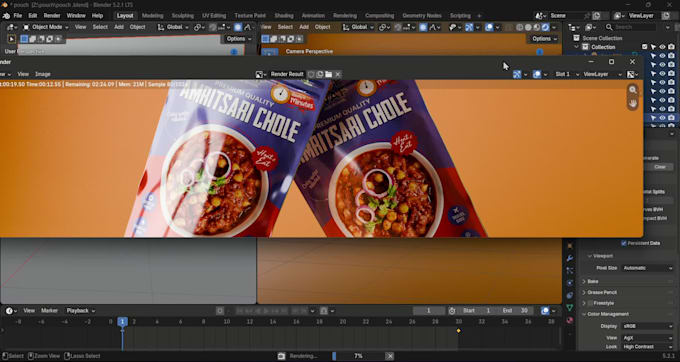This screenshot has height=362, width=680.
Task: Open the Object Mode dropdown
Action: [x=46, y=27]
